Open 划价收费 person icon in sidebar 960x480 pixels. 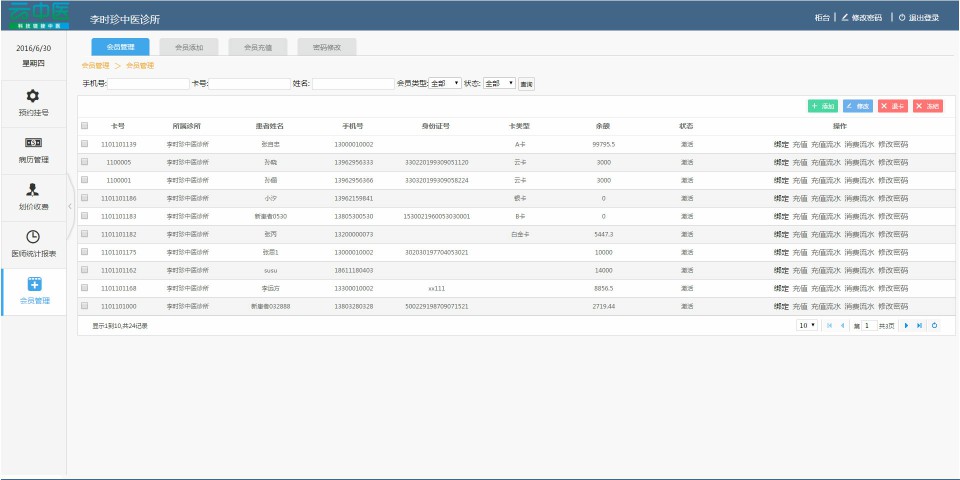(33, 190)
